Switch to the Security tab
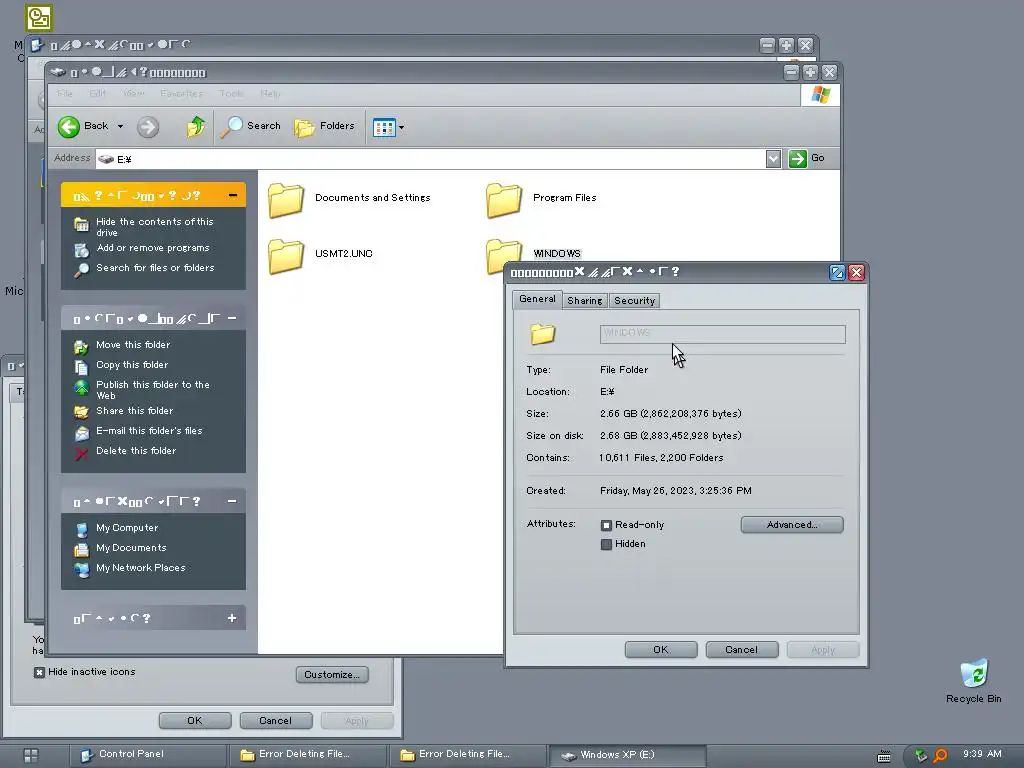 click(634, 300)
